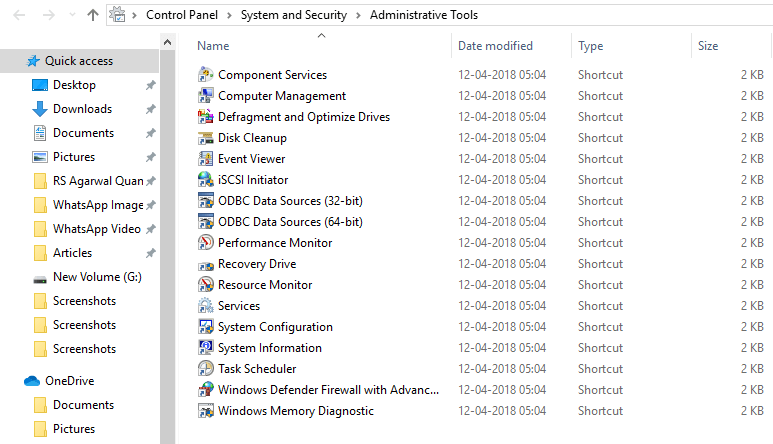Open the Component Services shortcut icon

pos(206,75)
